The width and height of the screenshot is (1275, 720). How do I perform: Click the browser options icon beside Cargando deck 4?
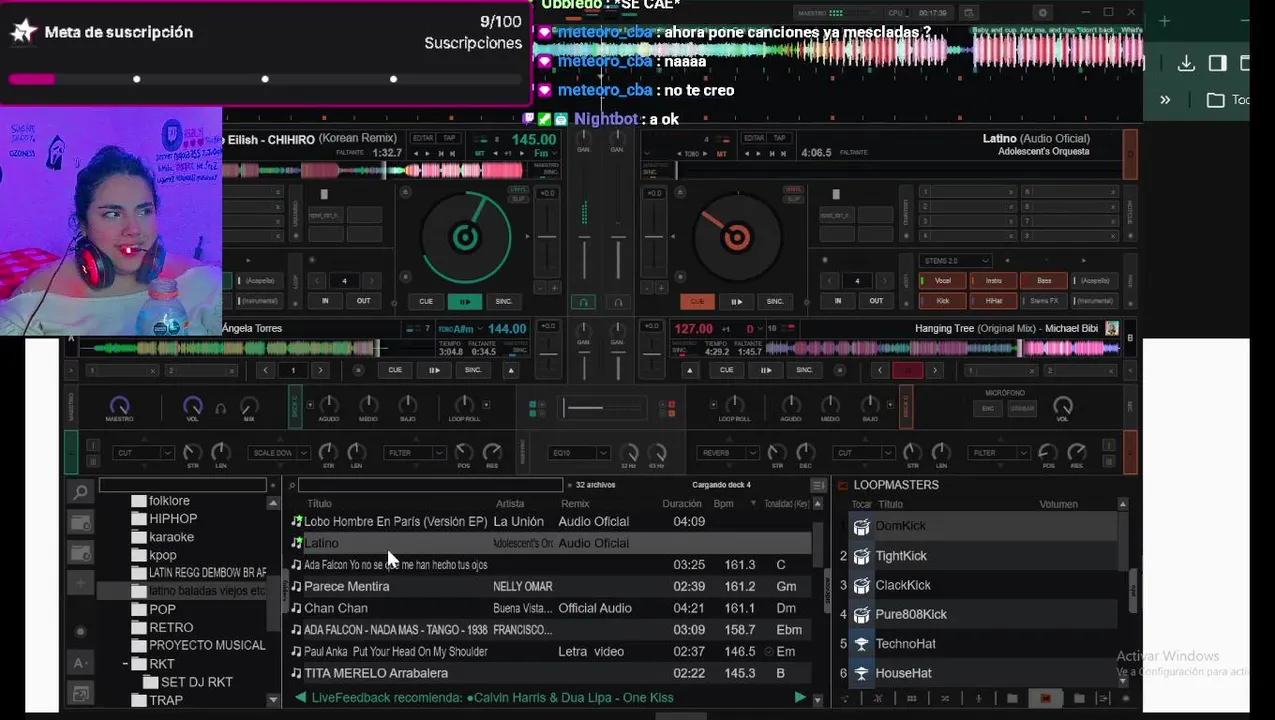pos(818,485)
